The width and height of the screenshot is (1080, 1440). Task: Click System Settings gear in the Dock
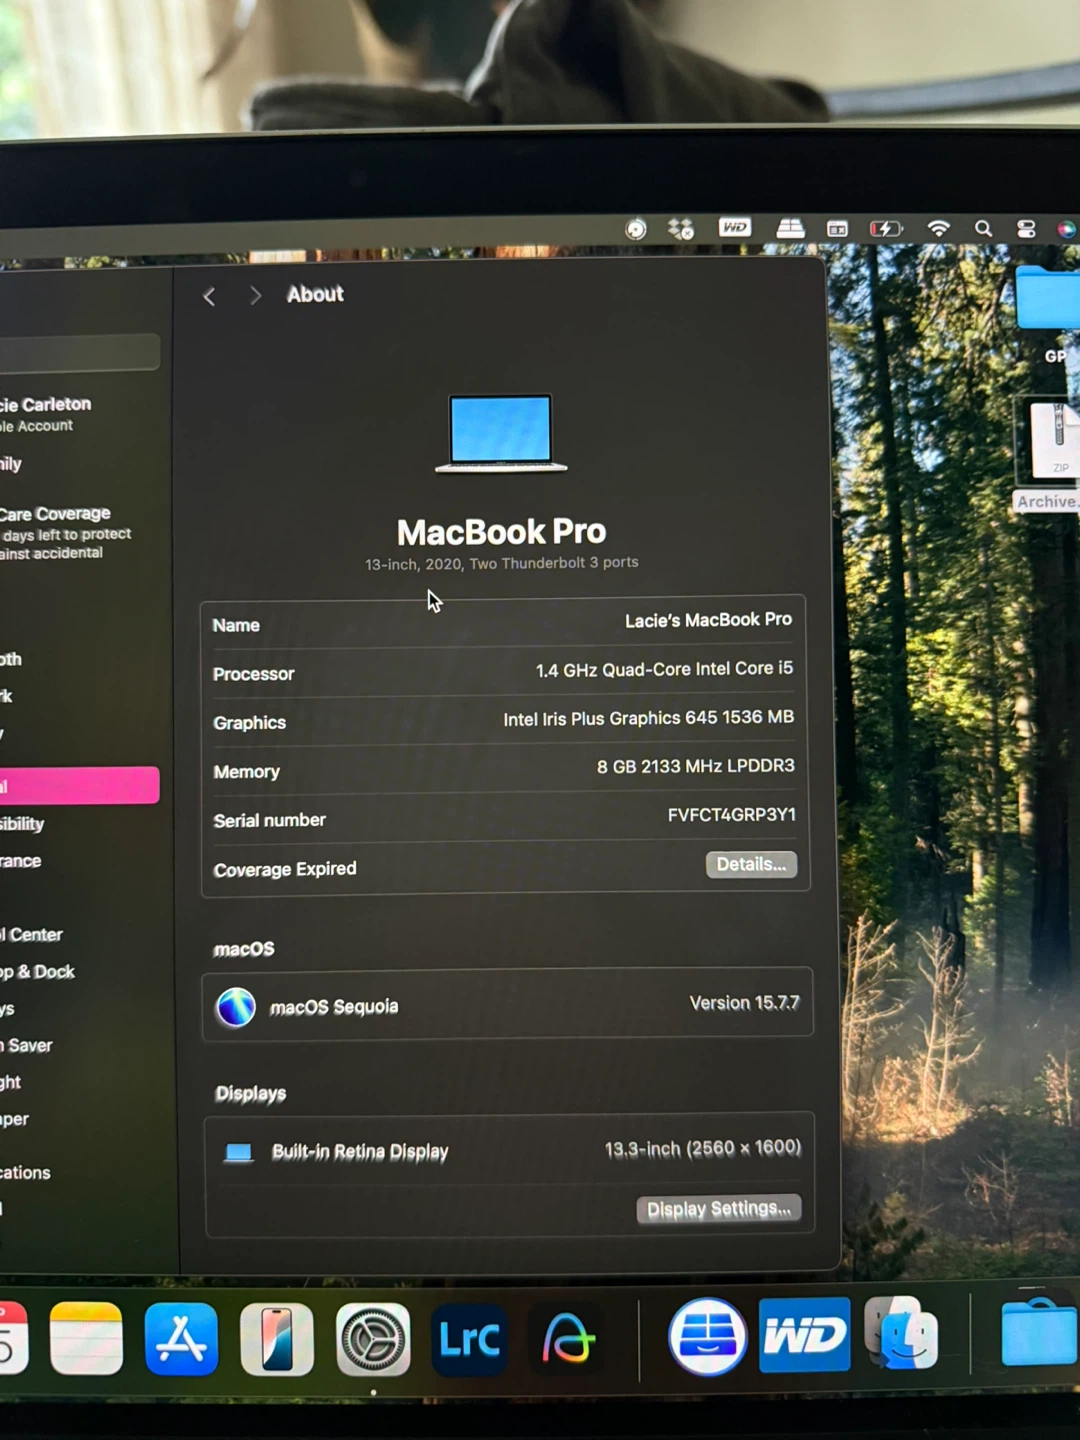tap(373, 1339)
